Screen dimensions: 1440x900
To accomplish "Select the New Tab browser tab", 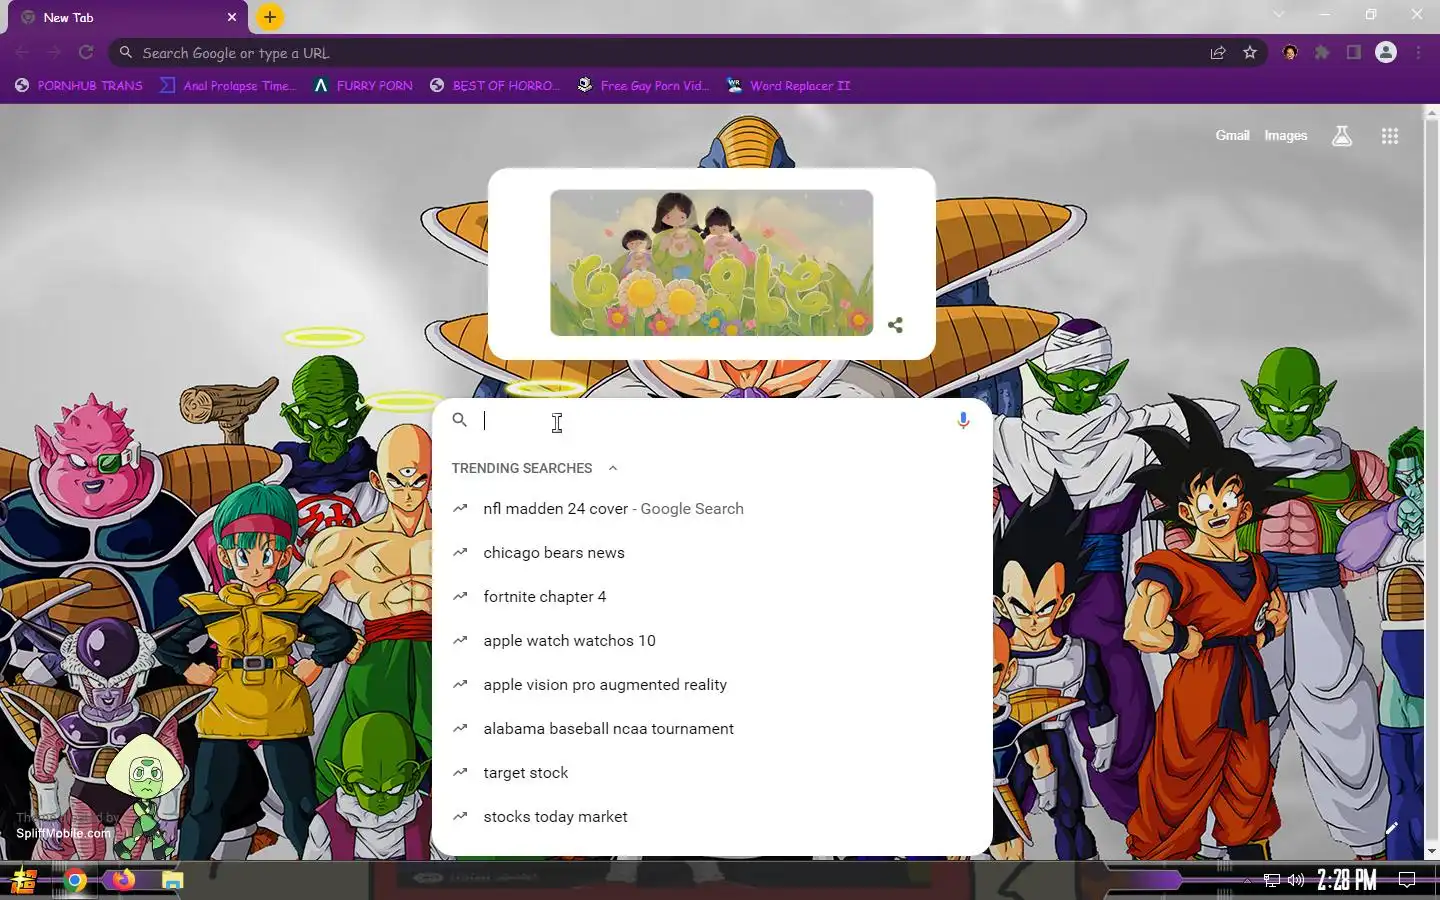I will pyautogui.click(x=128, y=17).
